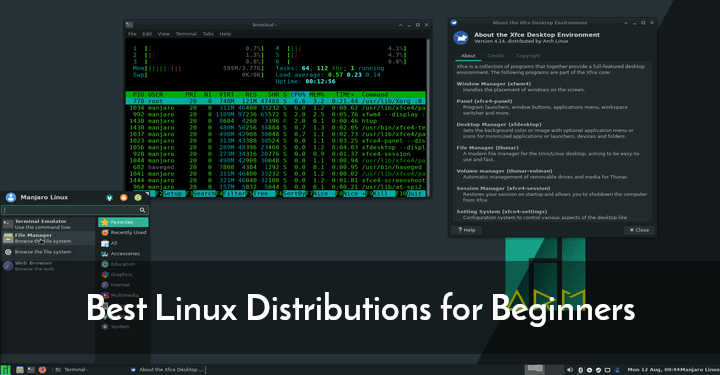720x375 pixels.
Task: Open the workspace switcher's first workspace
Action: [535, 369]
